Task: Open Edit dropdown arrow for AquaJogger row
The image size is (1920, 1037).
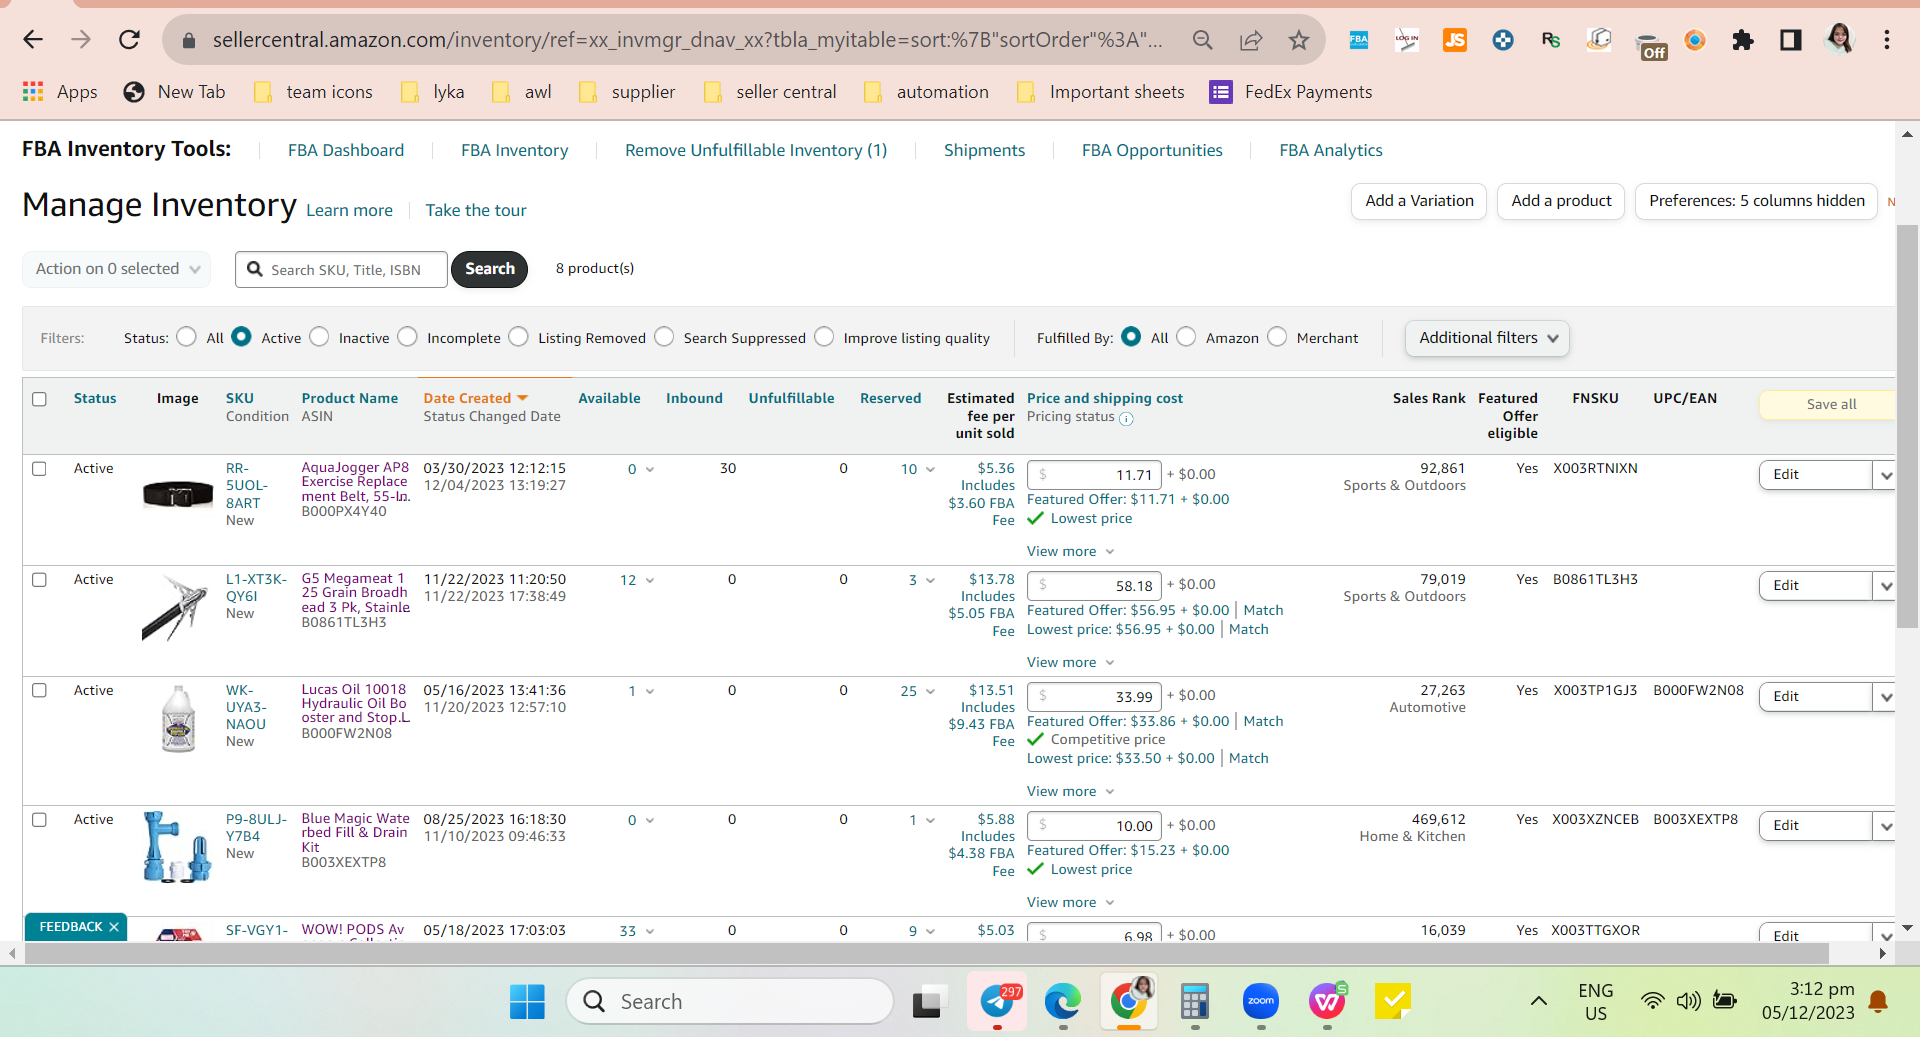Action: [x=1885, y=475]
